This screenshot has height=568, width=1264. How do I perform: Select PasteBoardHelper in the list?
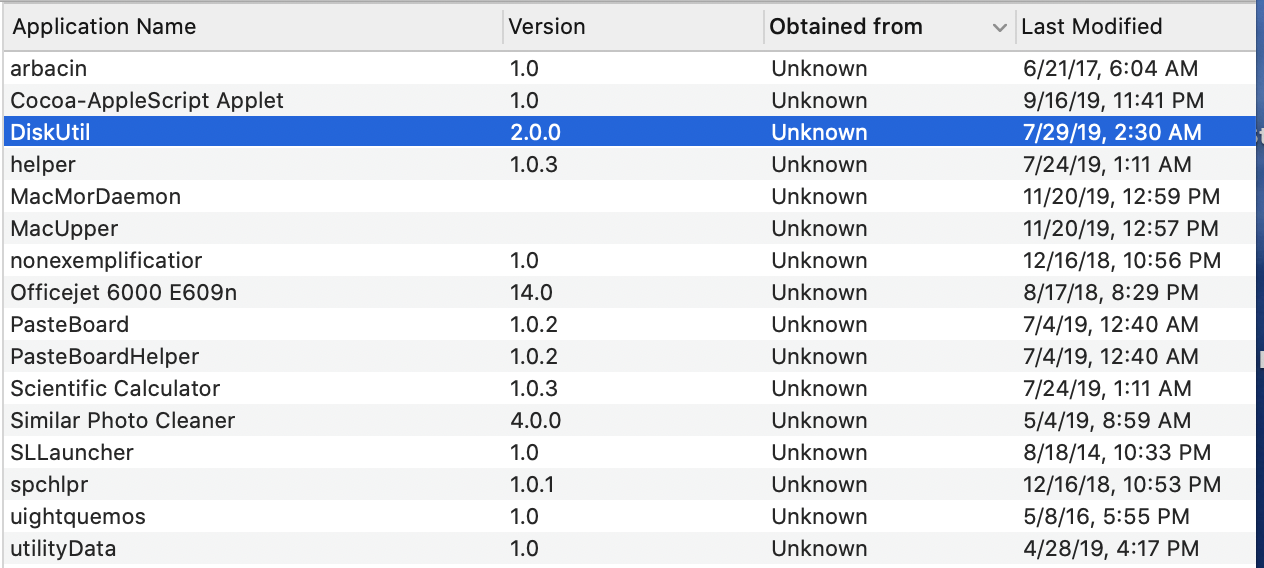click(104, 357)
